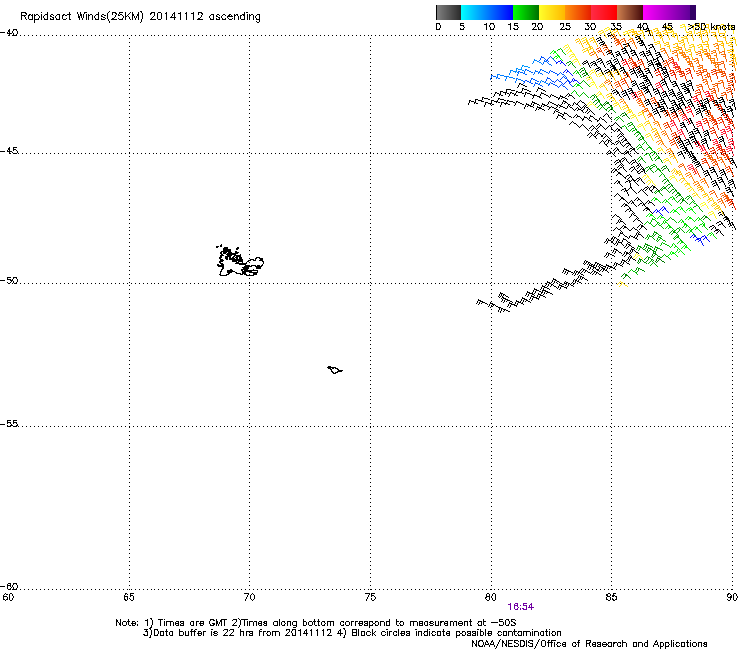The height and width of the screenshot is (650, 740).
Task: Click the -60 latitude axis label
Action: 9,586
